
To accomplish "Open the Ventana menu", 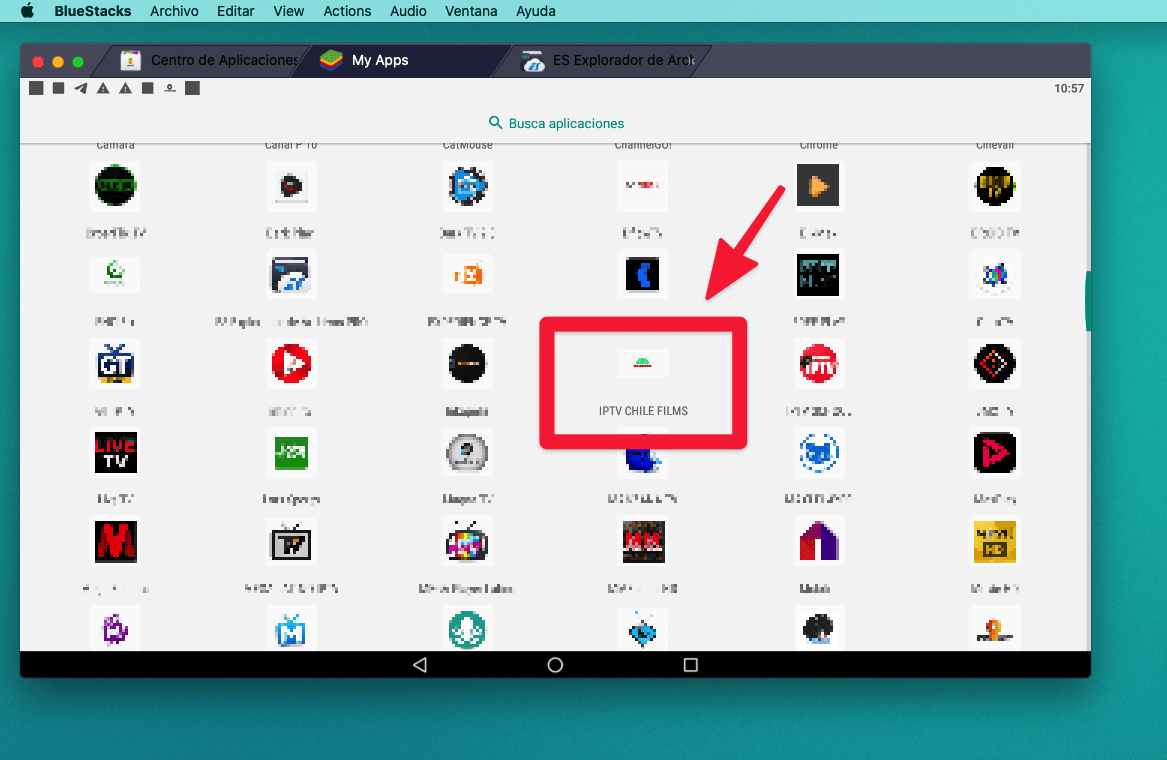I will [471, 11].
